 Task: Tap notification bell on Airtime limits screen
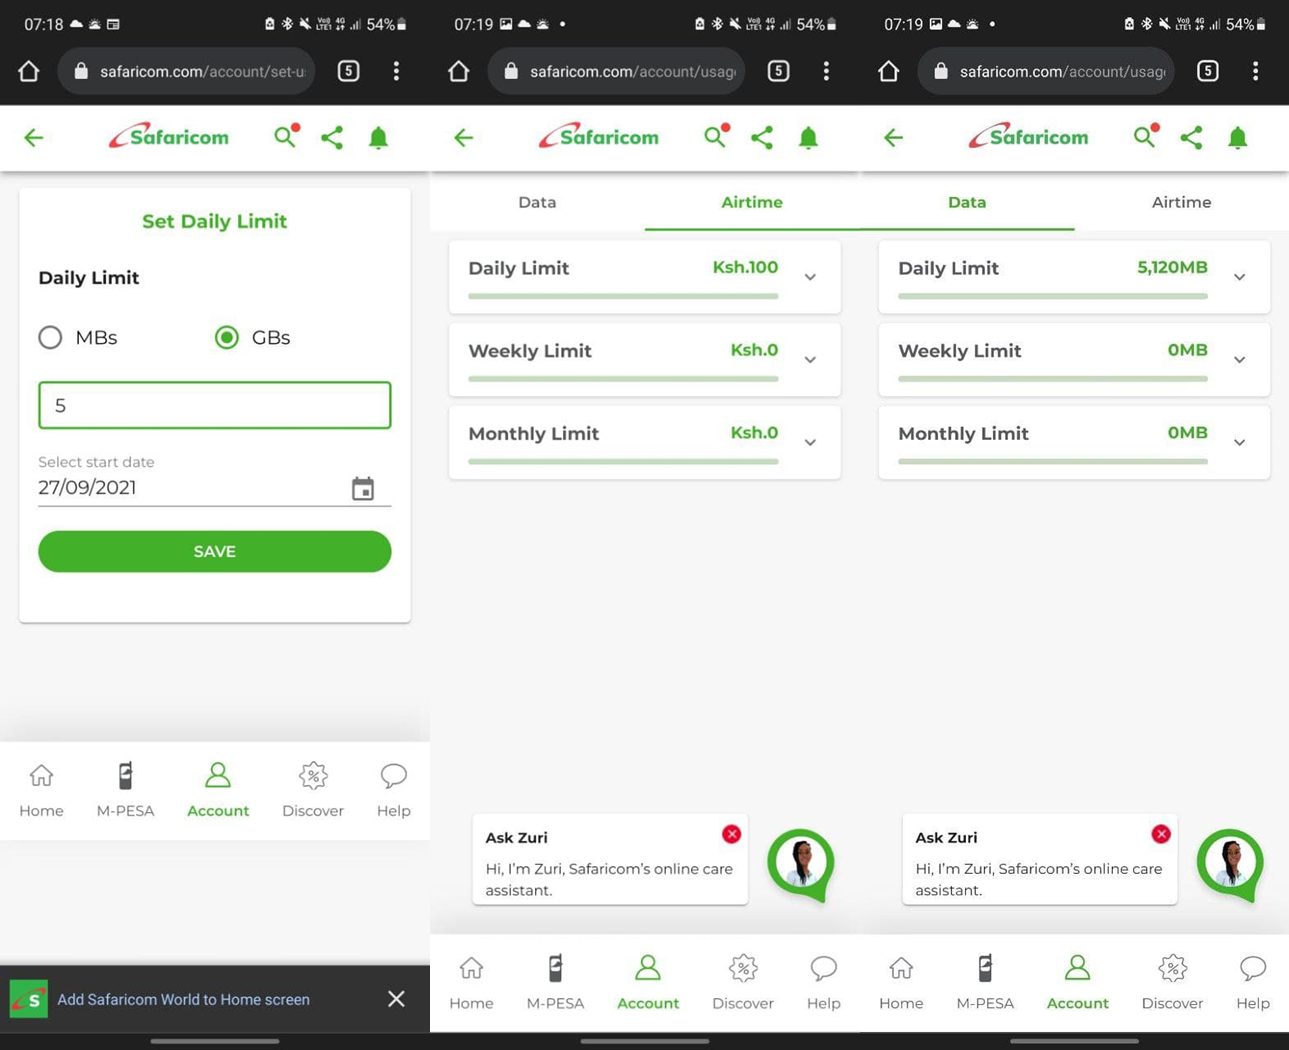pyautogui.click(x=808, y=138)
